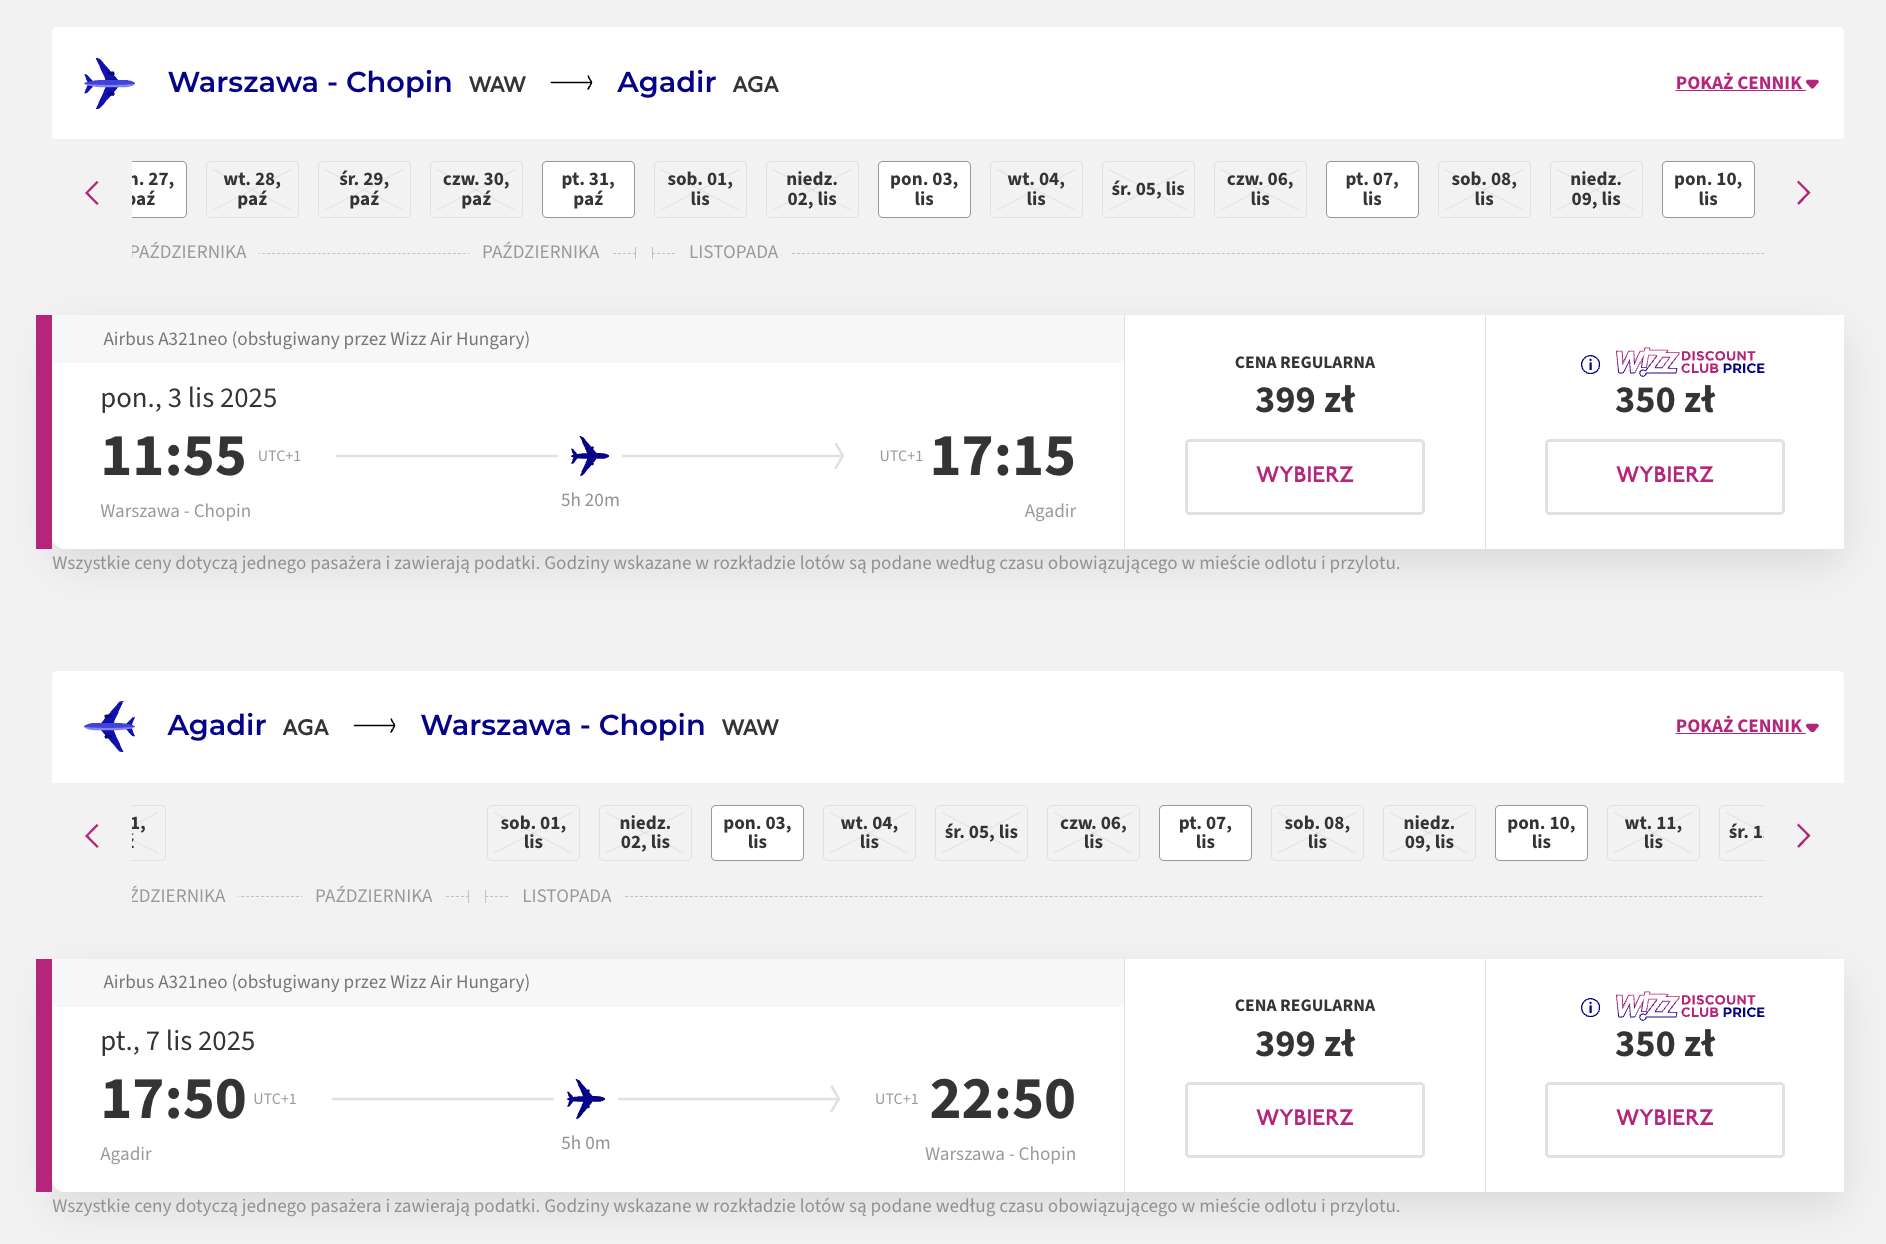Choose return Discount Club 350 zł Wybierz

(1665, 1119)
